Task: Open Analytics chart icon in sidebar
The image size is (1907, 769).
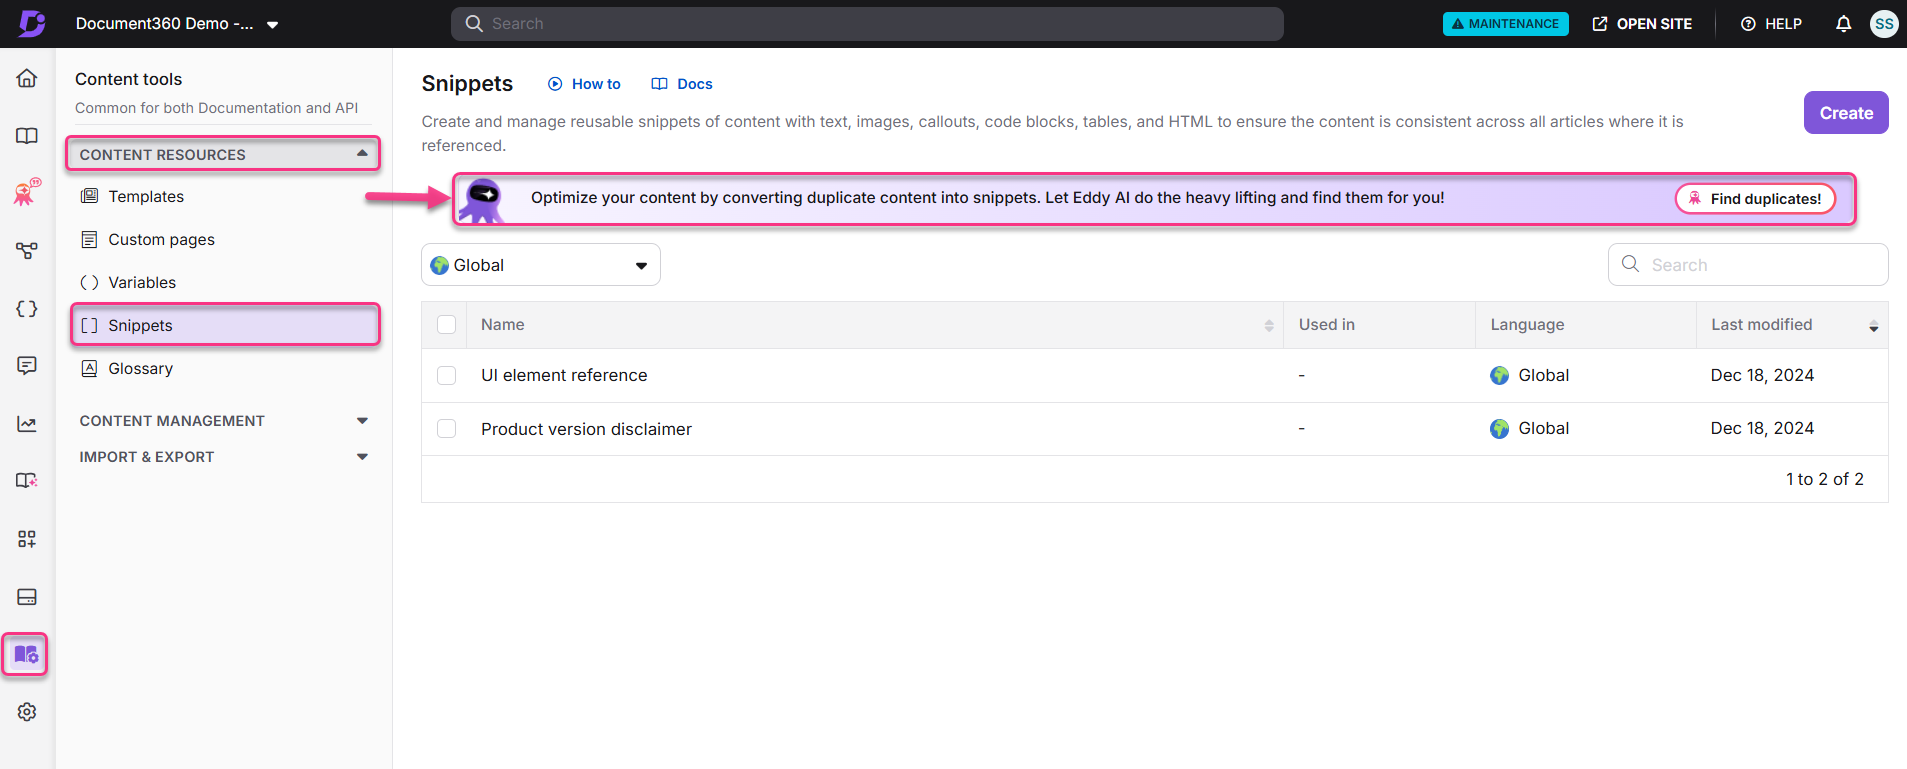Action: point(27,424)
